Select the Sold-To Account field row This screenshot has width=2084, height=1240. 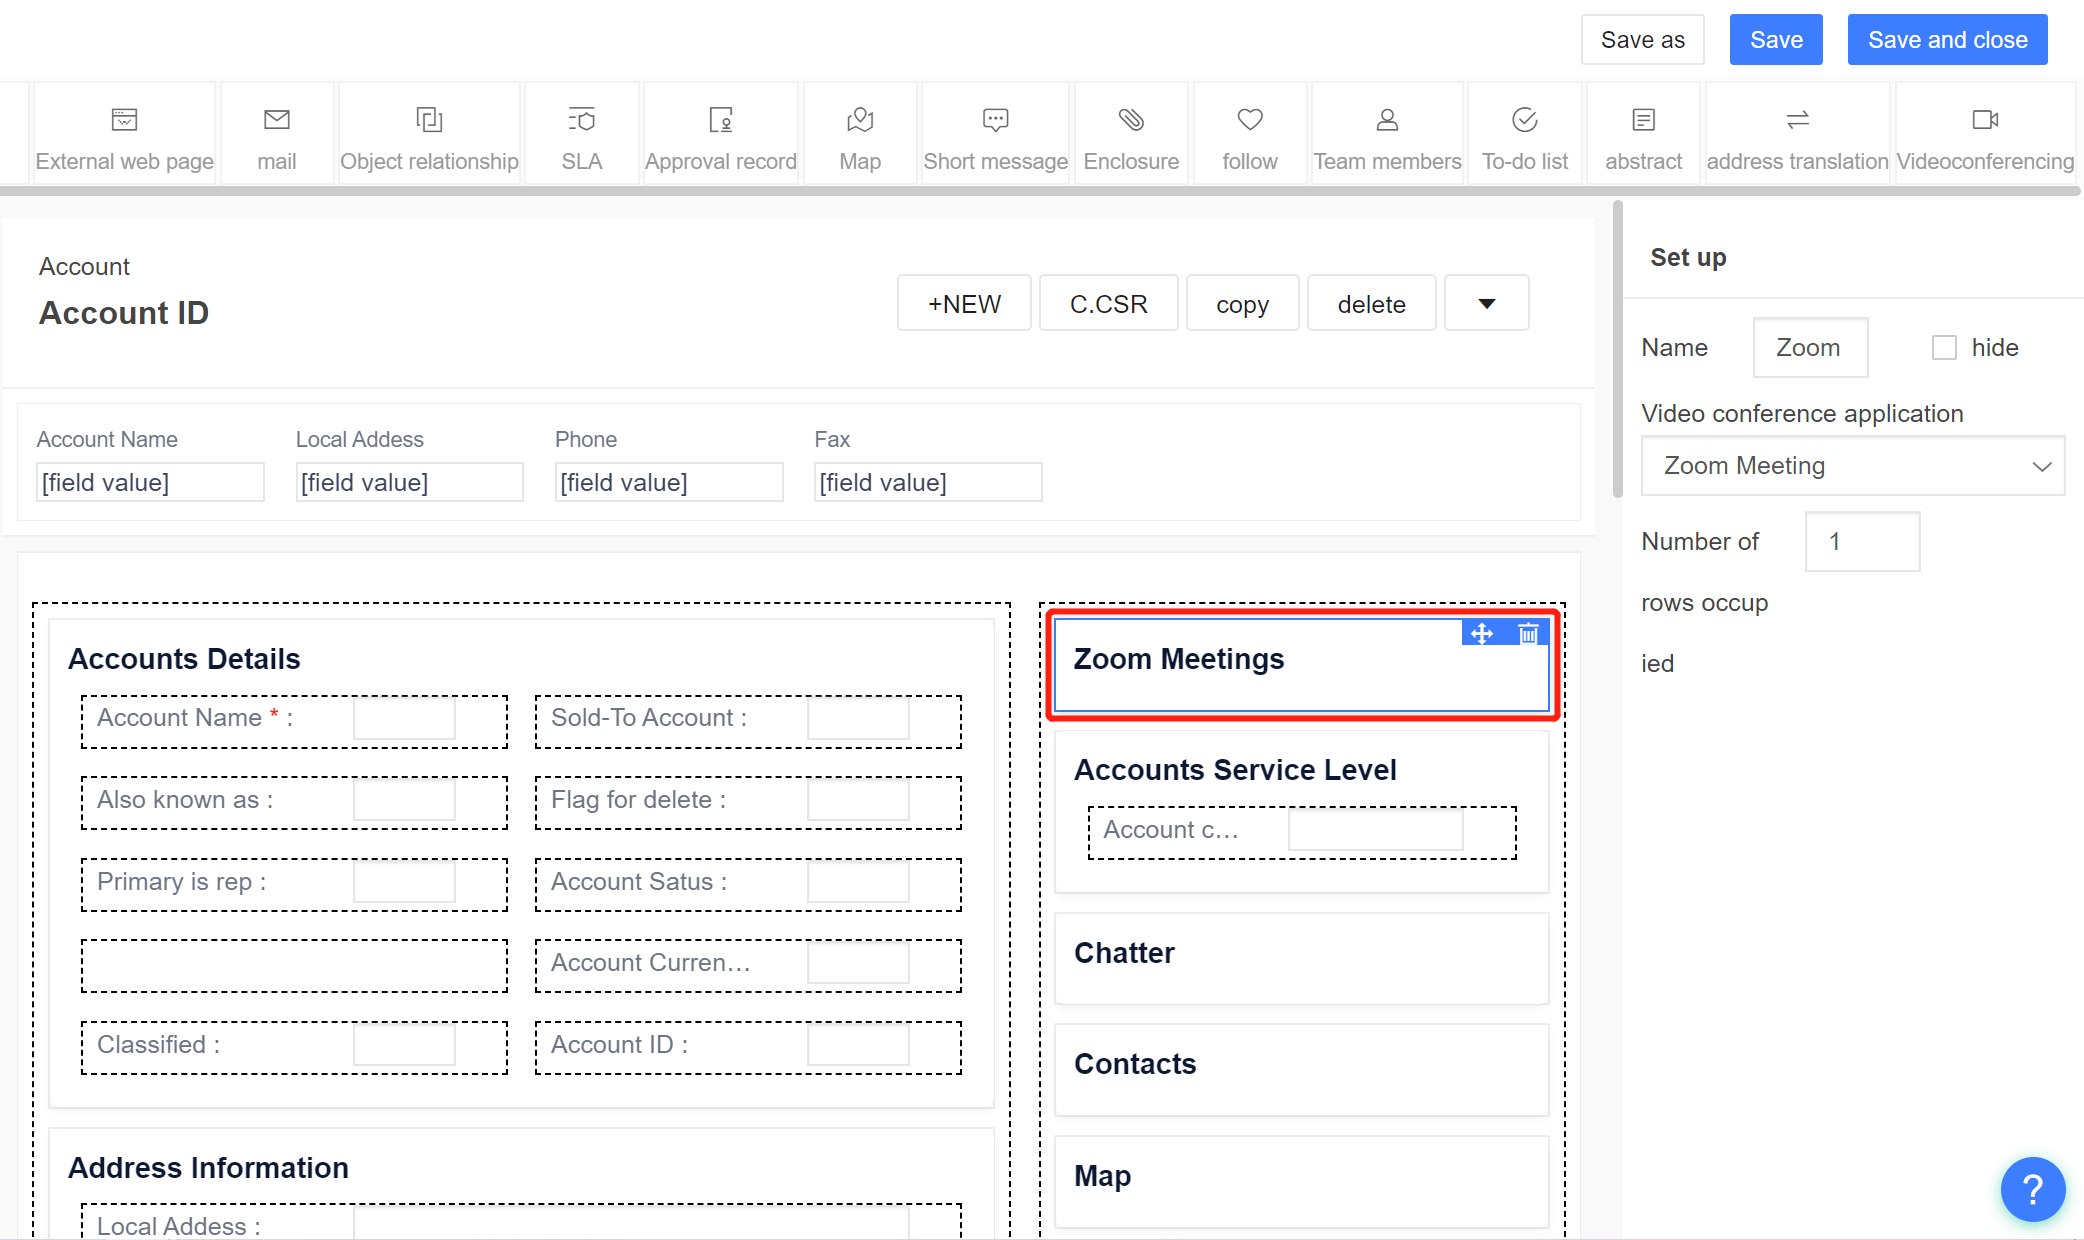pyautogui.click(x=748, y=722)
